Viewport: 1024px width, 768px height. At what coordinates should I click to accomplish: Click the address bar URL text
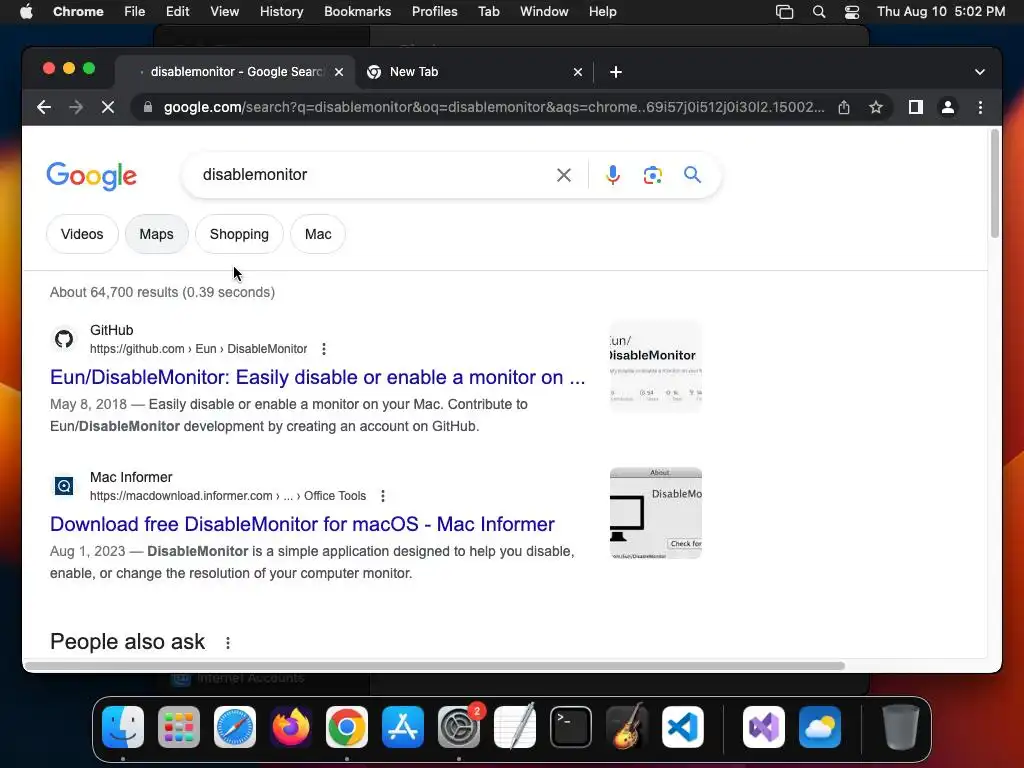pos(494,107)
